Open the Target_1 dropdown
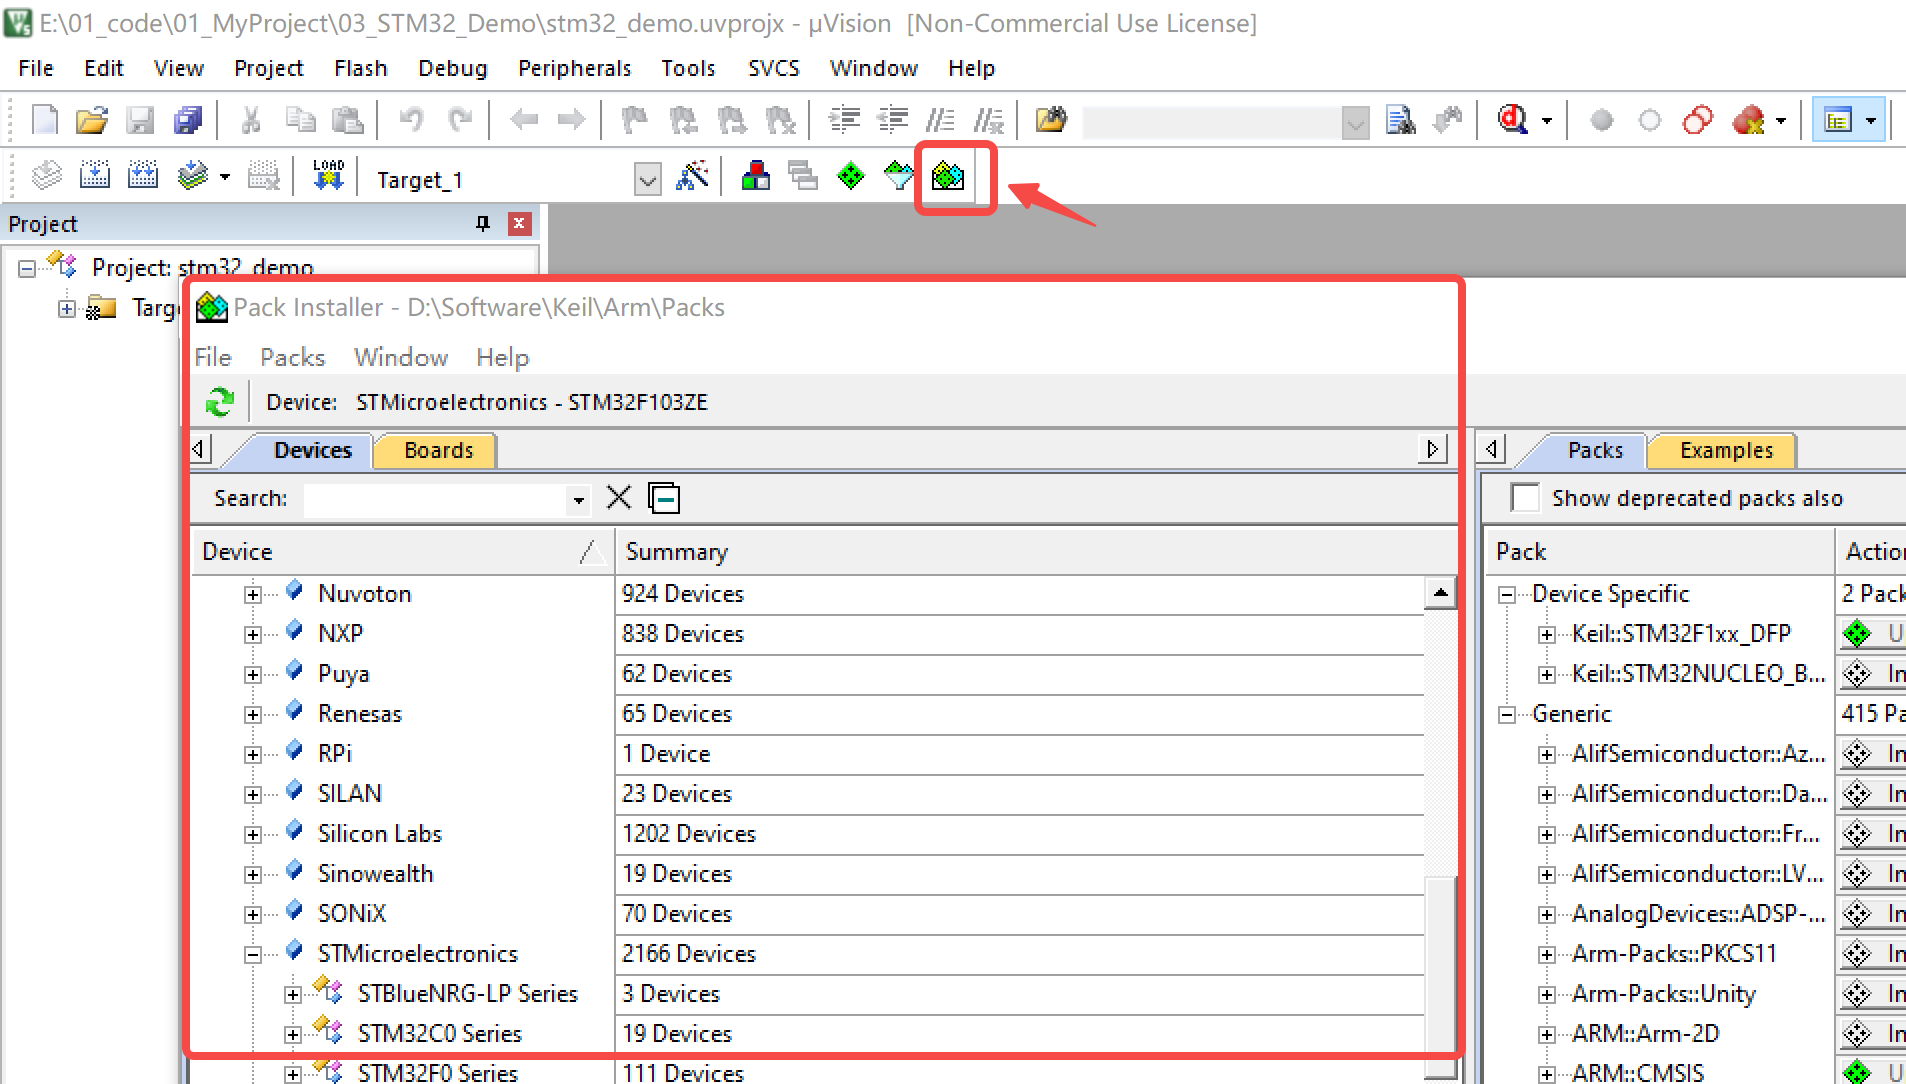This screenshot has height=1084, width=1906. [x=648, y=180]
